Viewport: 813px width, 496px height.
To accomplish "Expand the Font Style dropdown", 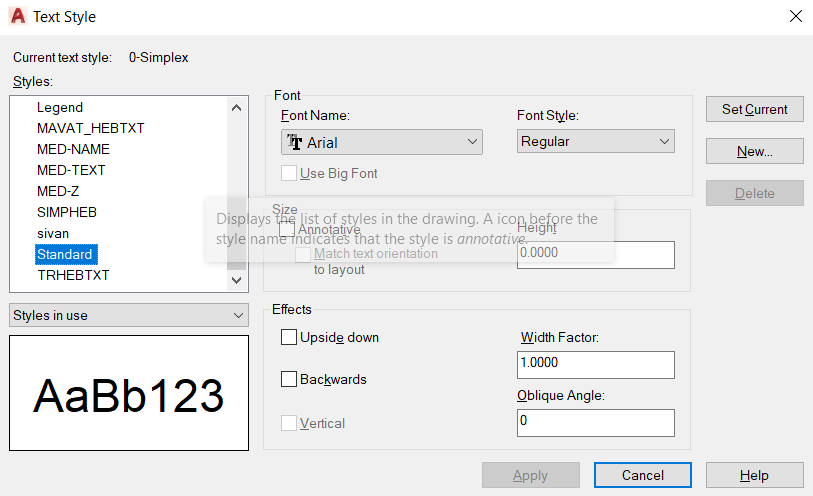I will click(665, 142).
